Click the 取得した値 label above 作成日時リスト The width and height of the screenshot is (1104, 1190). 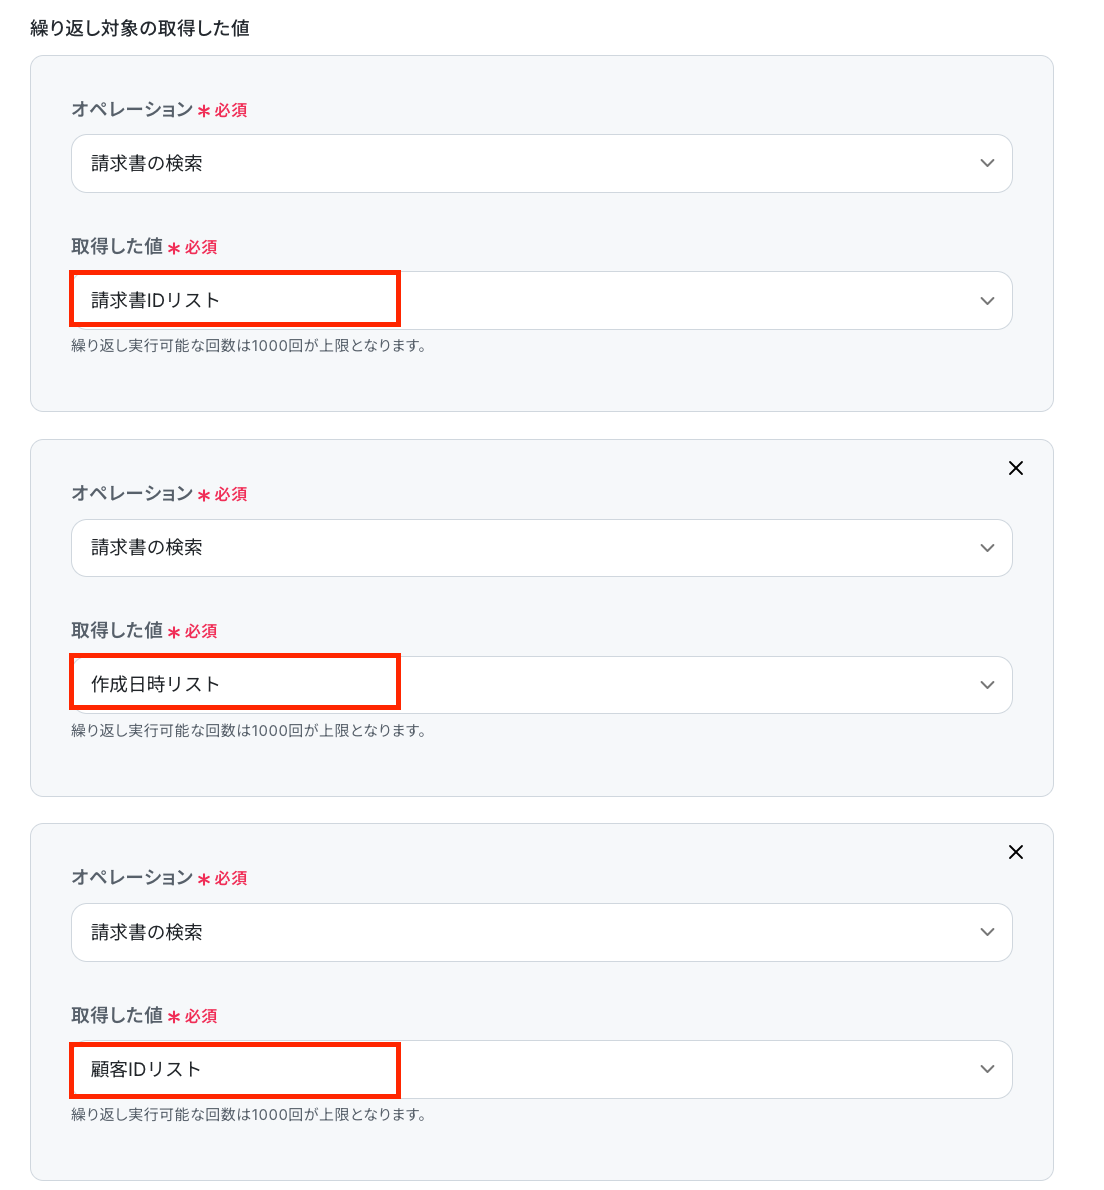point(117,630)
